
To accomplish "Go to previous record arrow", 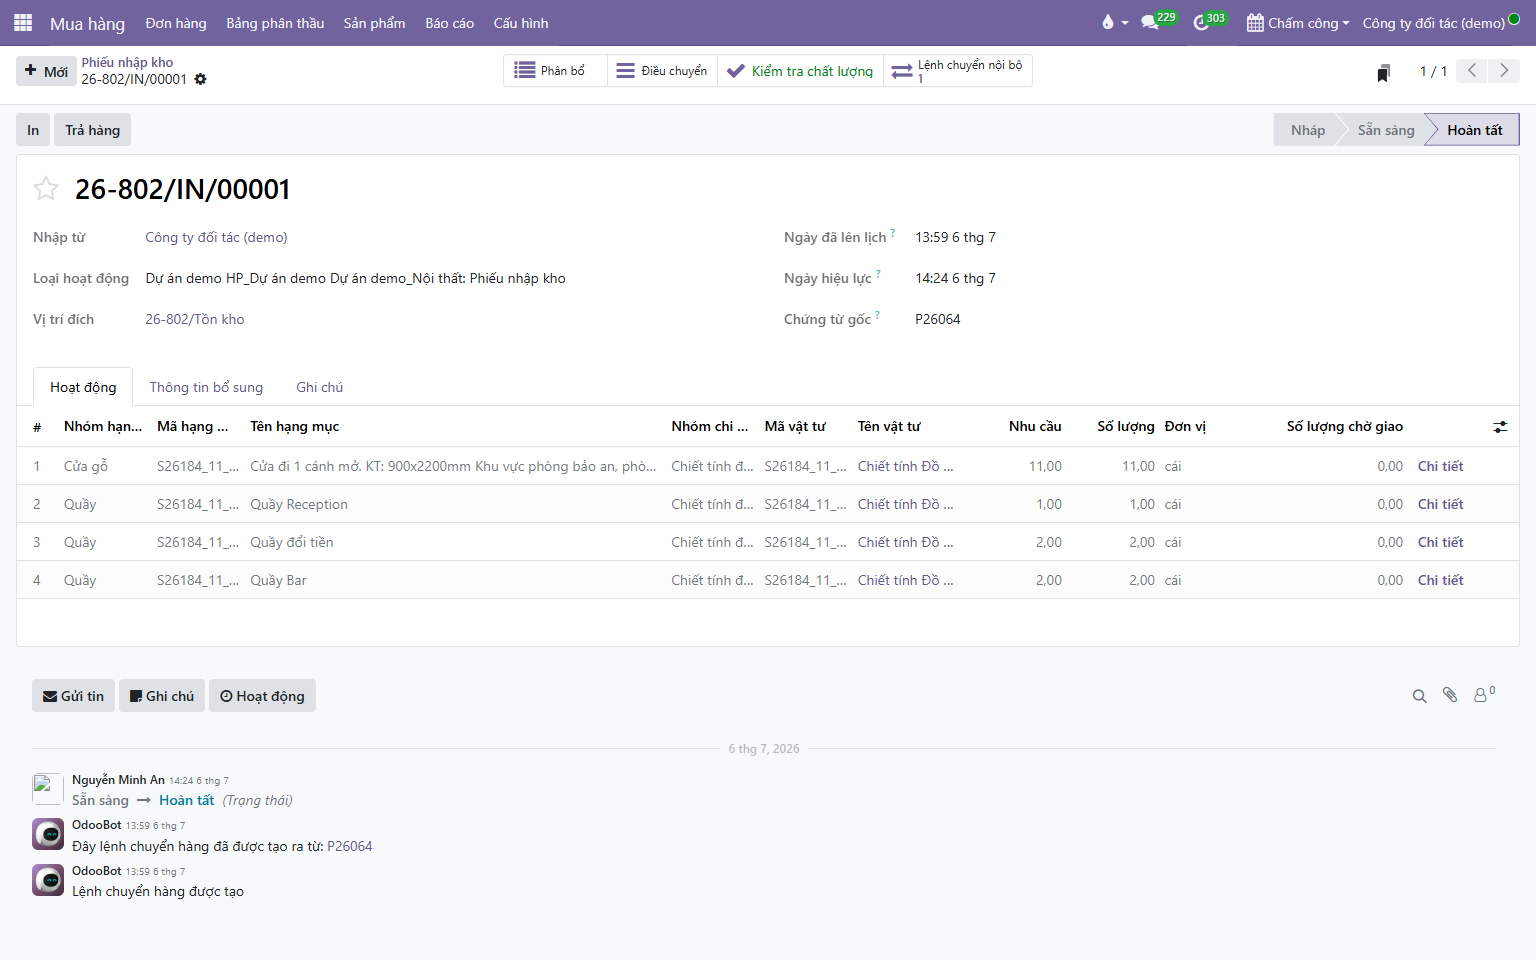I will tap(1472, 70).
